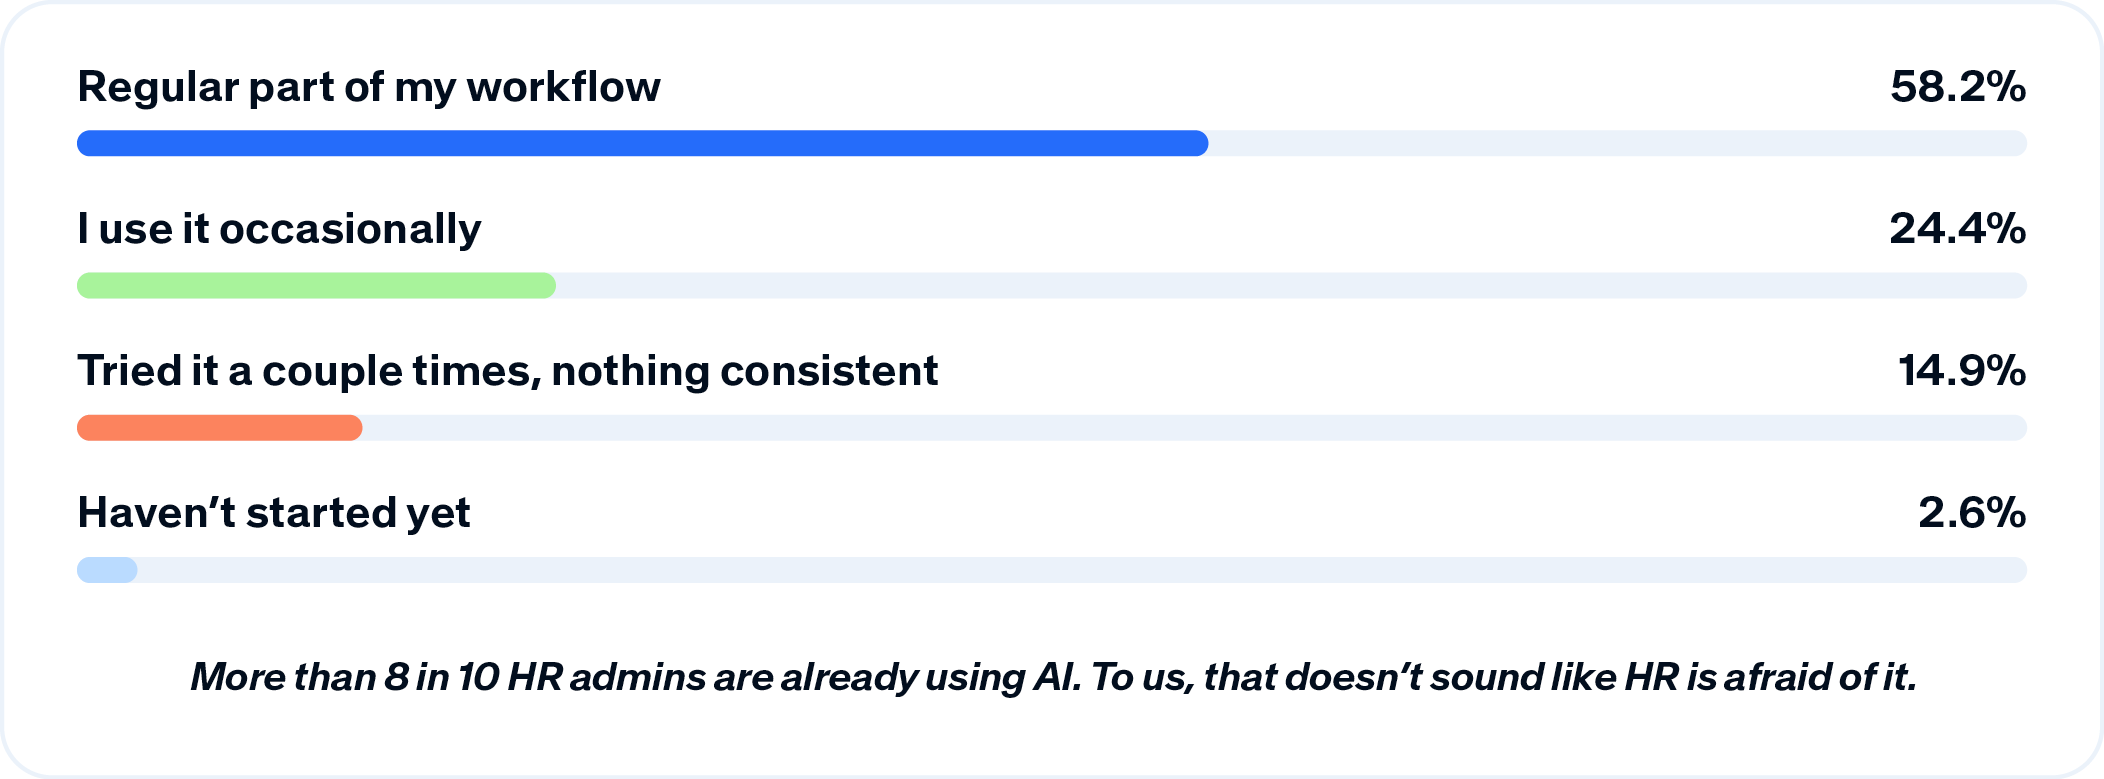Click the orange 14.9% progress bar
The image size is (2104, 779).
coord(219,428)
